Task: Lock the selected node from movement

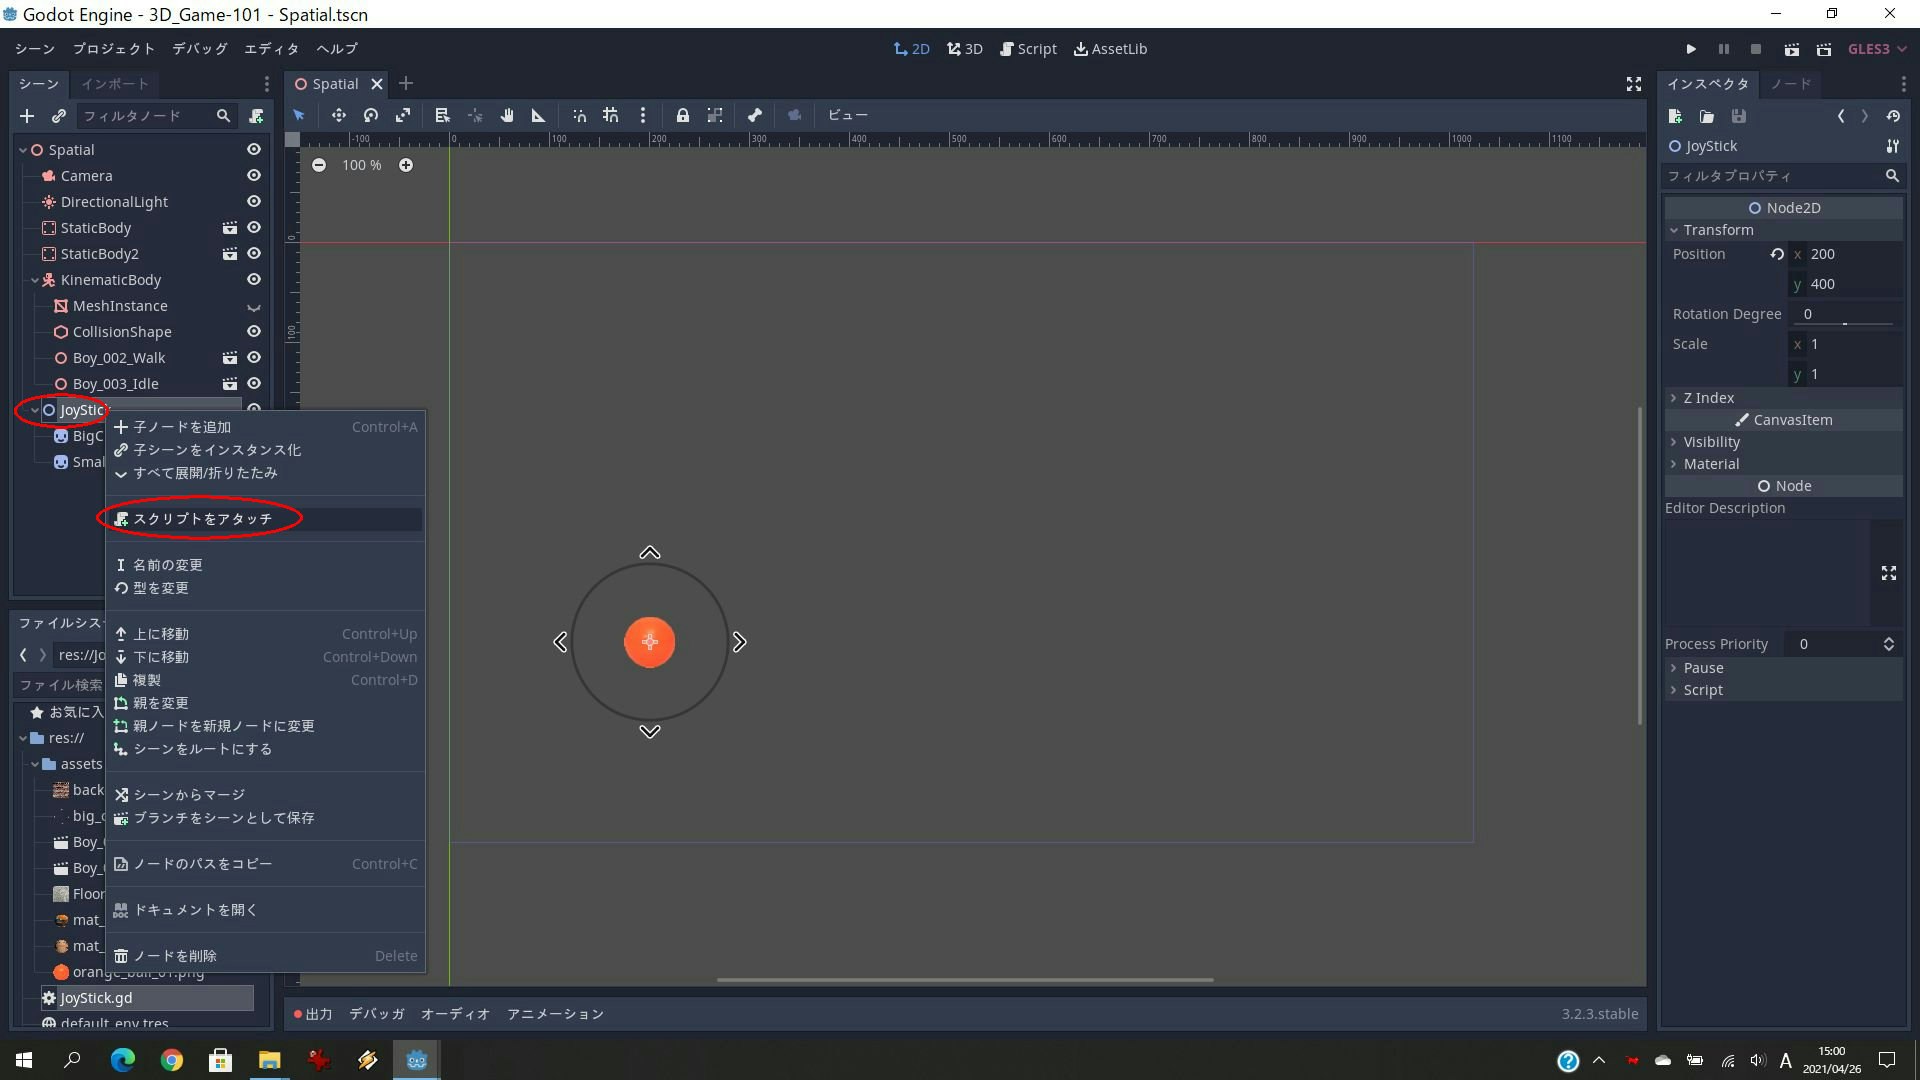Action: pos(682,115)
